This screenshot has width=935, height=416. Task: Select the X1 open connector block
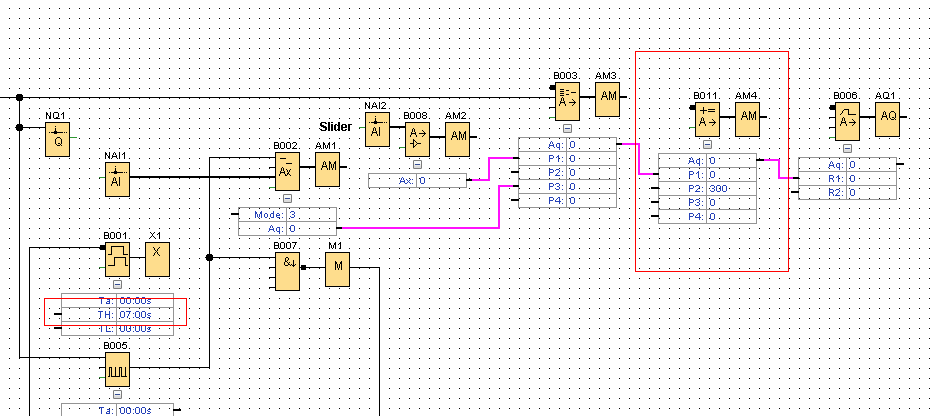(156, 260)
